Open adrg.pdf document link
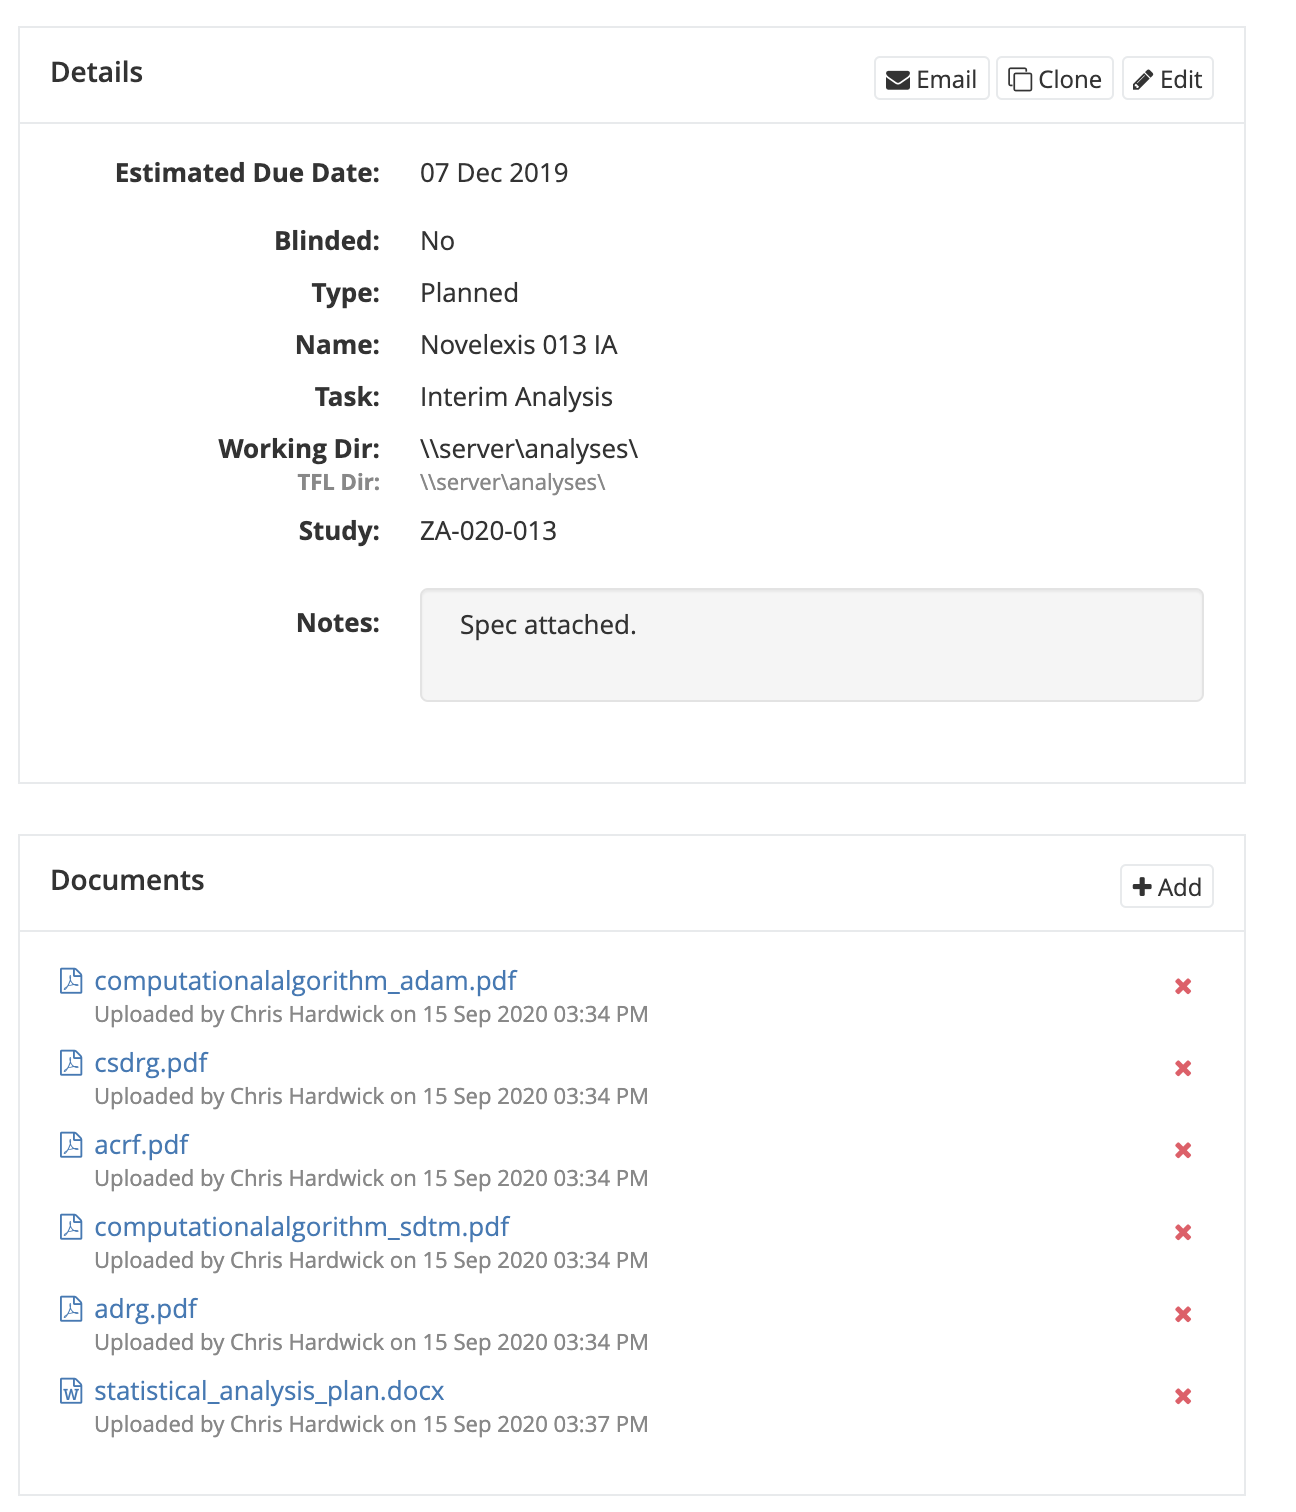The image size is (1296, 1512). pyautogui.click(x=146, y=1309)
